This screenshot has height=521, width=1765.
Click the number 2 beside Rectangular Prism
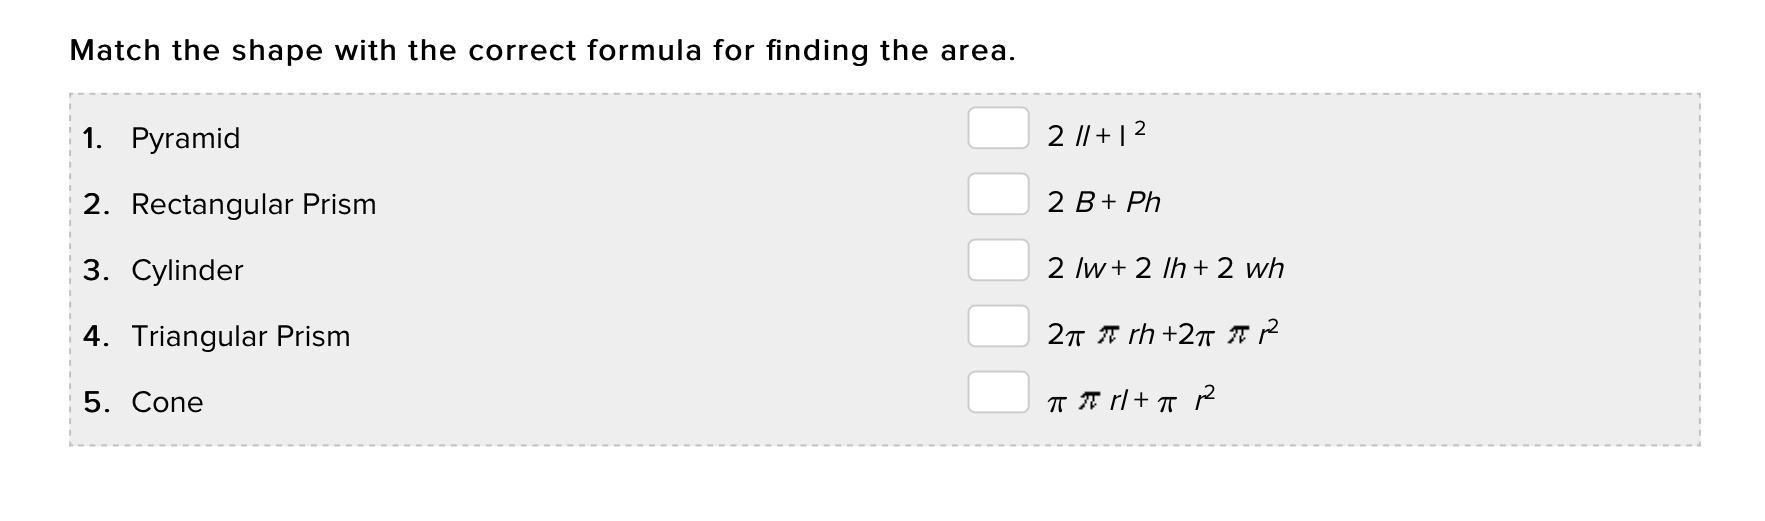(x=95, y=204)
